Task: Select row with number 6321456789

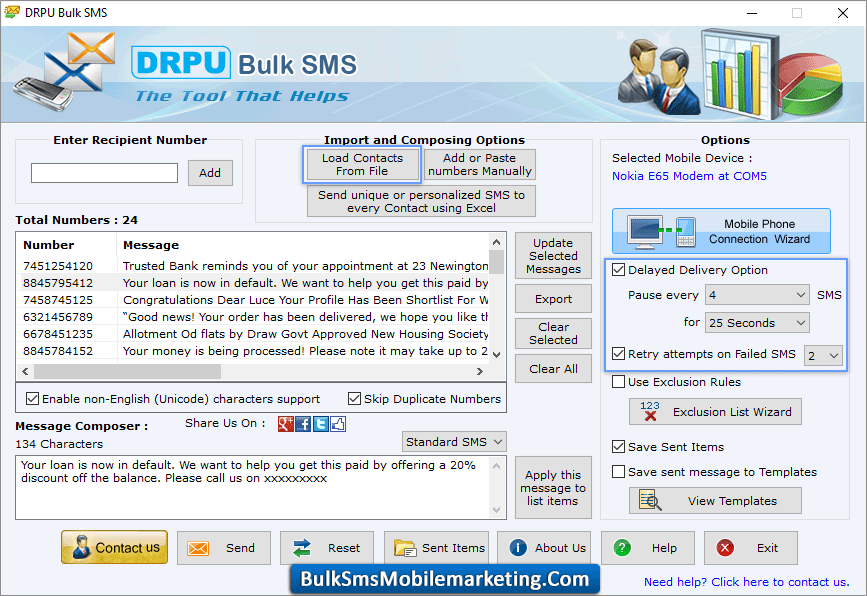Action: click(255, 317)
